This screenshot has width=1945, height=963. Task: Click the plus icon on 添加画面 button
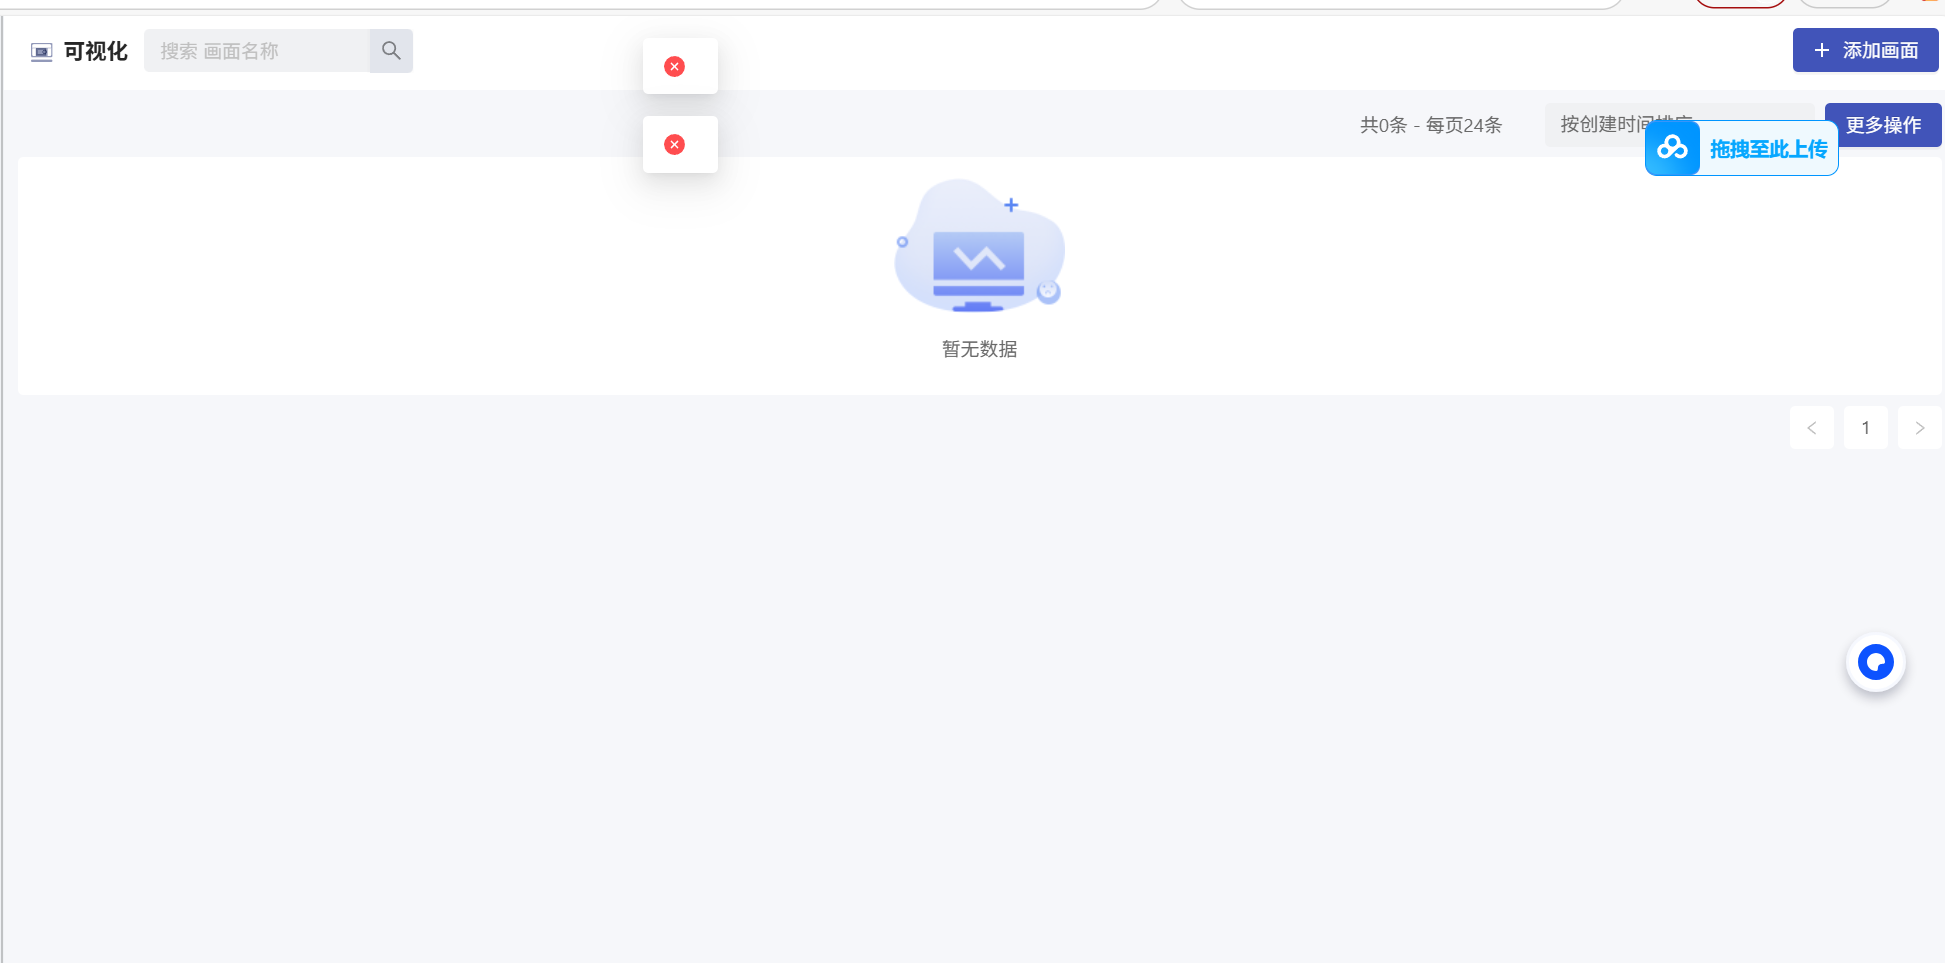[1819, 50]
